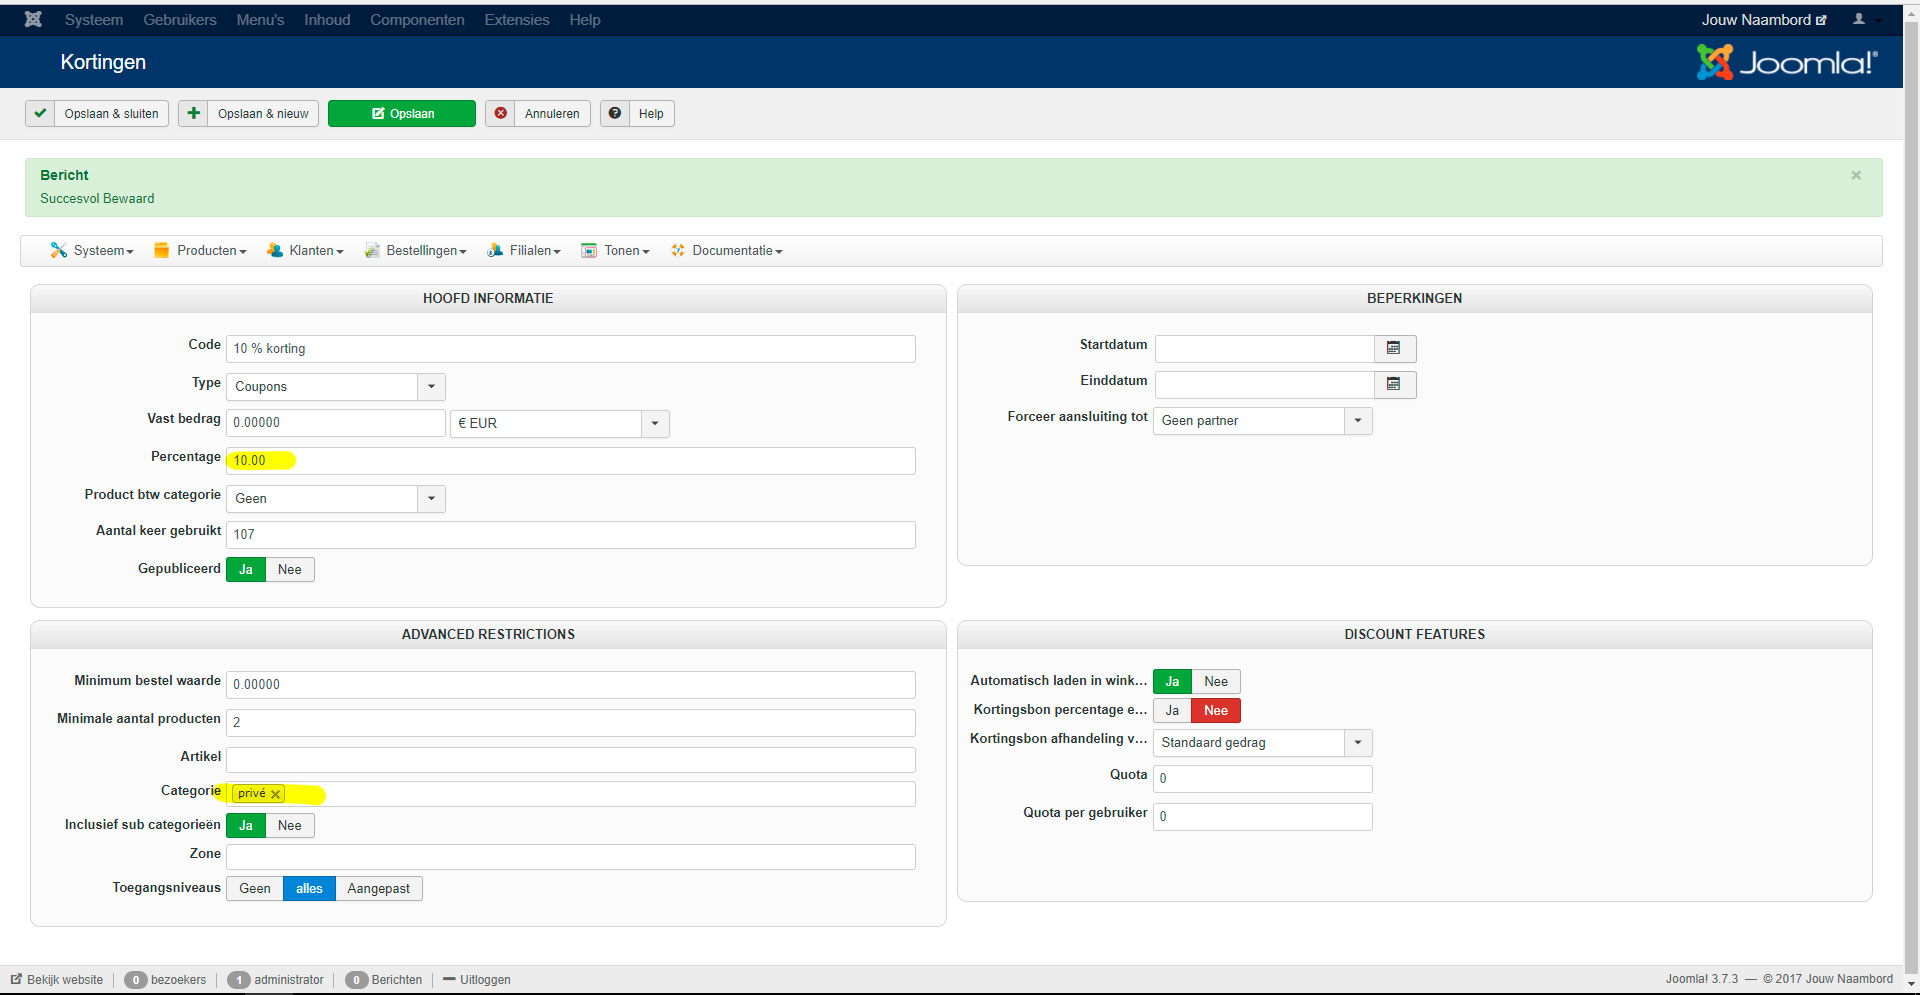Set Kortingsbon percentage option to Ja

coord(1172,710)
